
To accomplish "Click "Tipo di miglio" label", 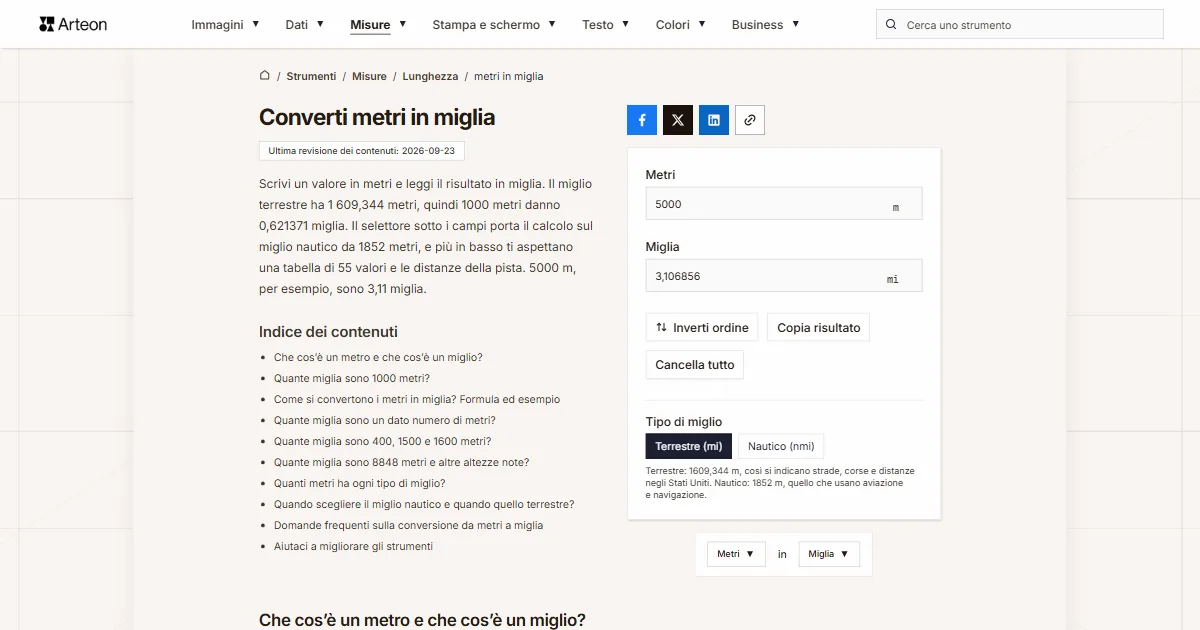I will 684,422.
